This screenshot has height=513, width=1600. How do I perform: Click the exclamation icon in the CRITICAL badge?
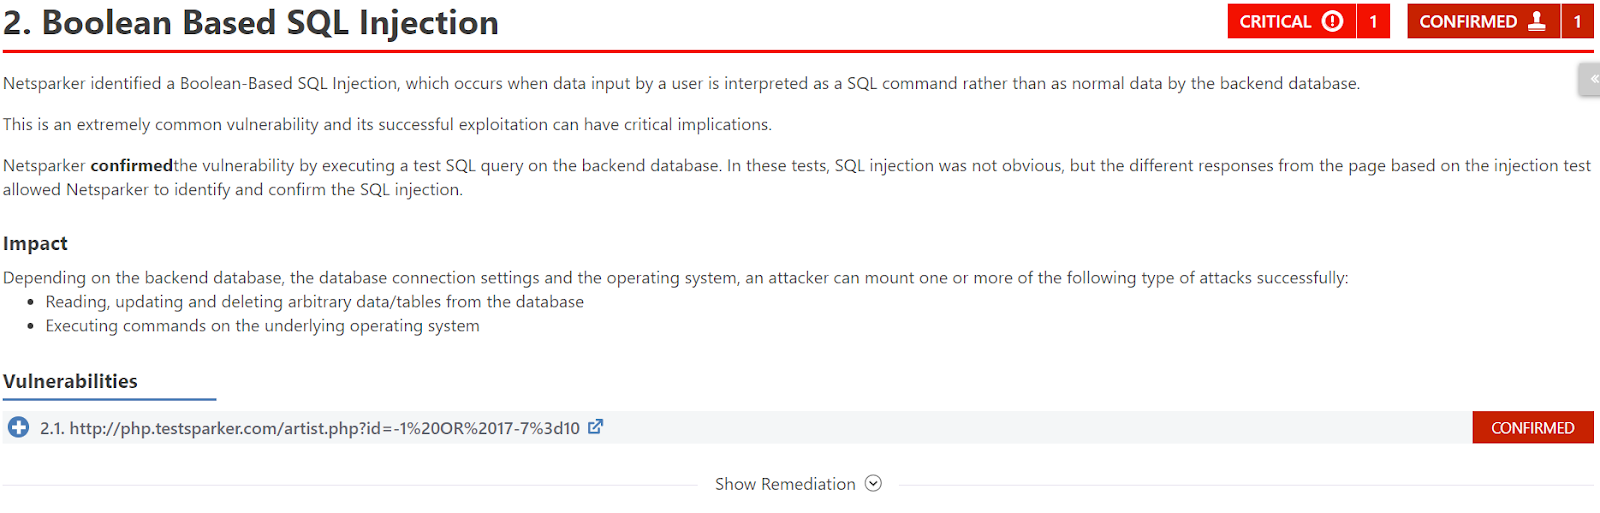(x=1332, y=21)
